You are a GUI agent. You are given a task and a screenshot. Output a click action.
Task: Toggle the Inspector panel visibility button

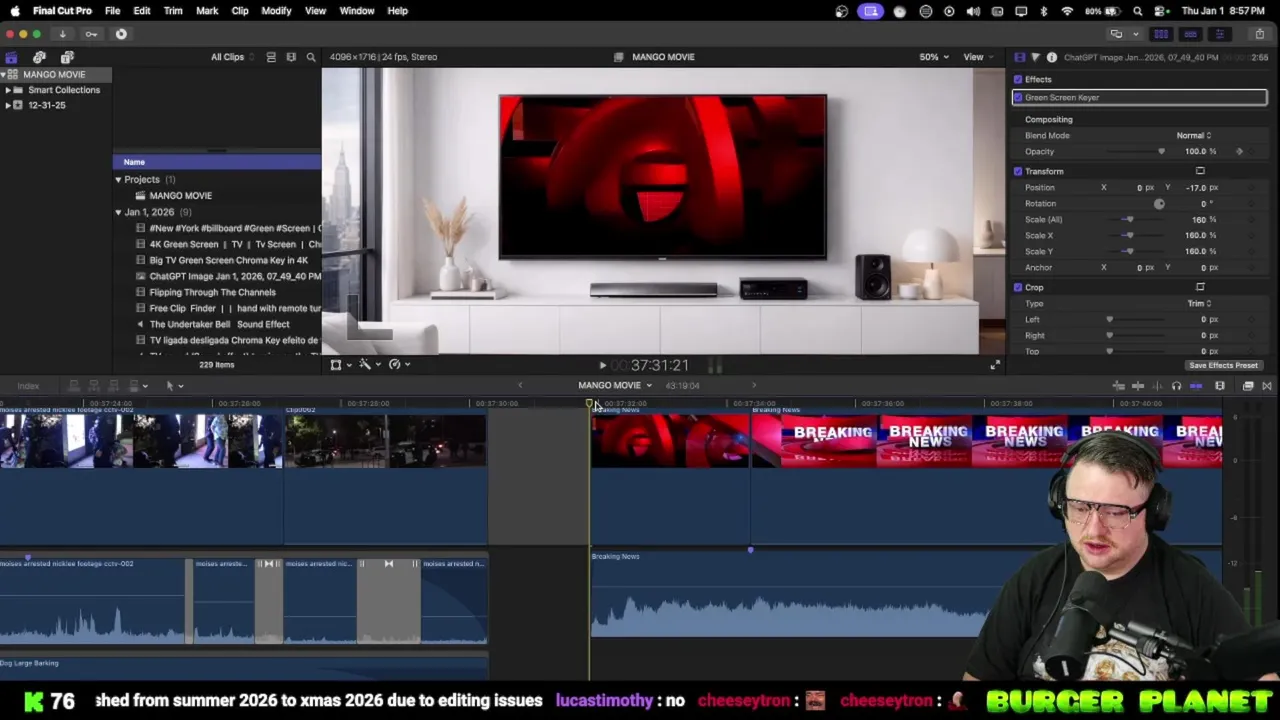point(1219,34)
